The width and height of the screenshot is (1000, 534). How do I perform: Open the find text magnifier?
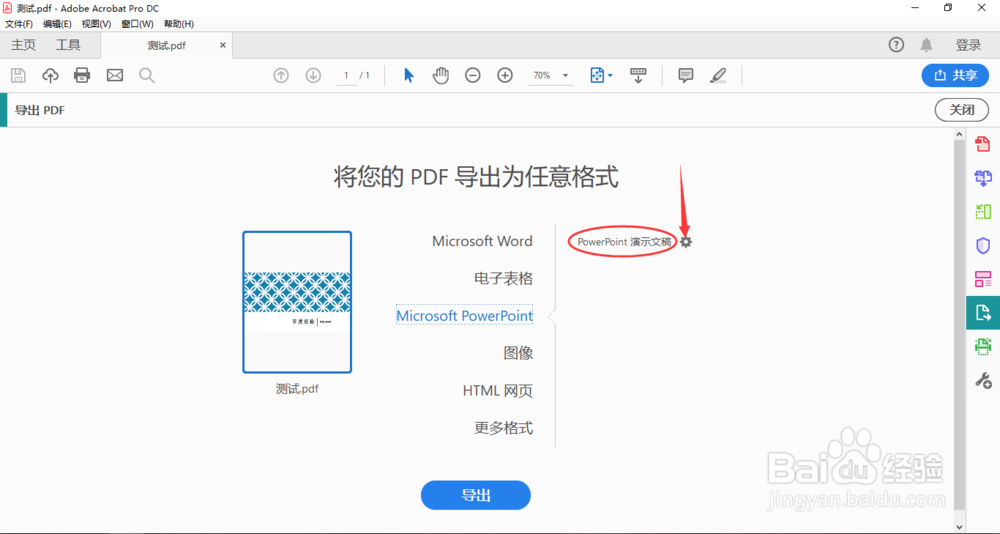[x=147, y=75]
